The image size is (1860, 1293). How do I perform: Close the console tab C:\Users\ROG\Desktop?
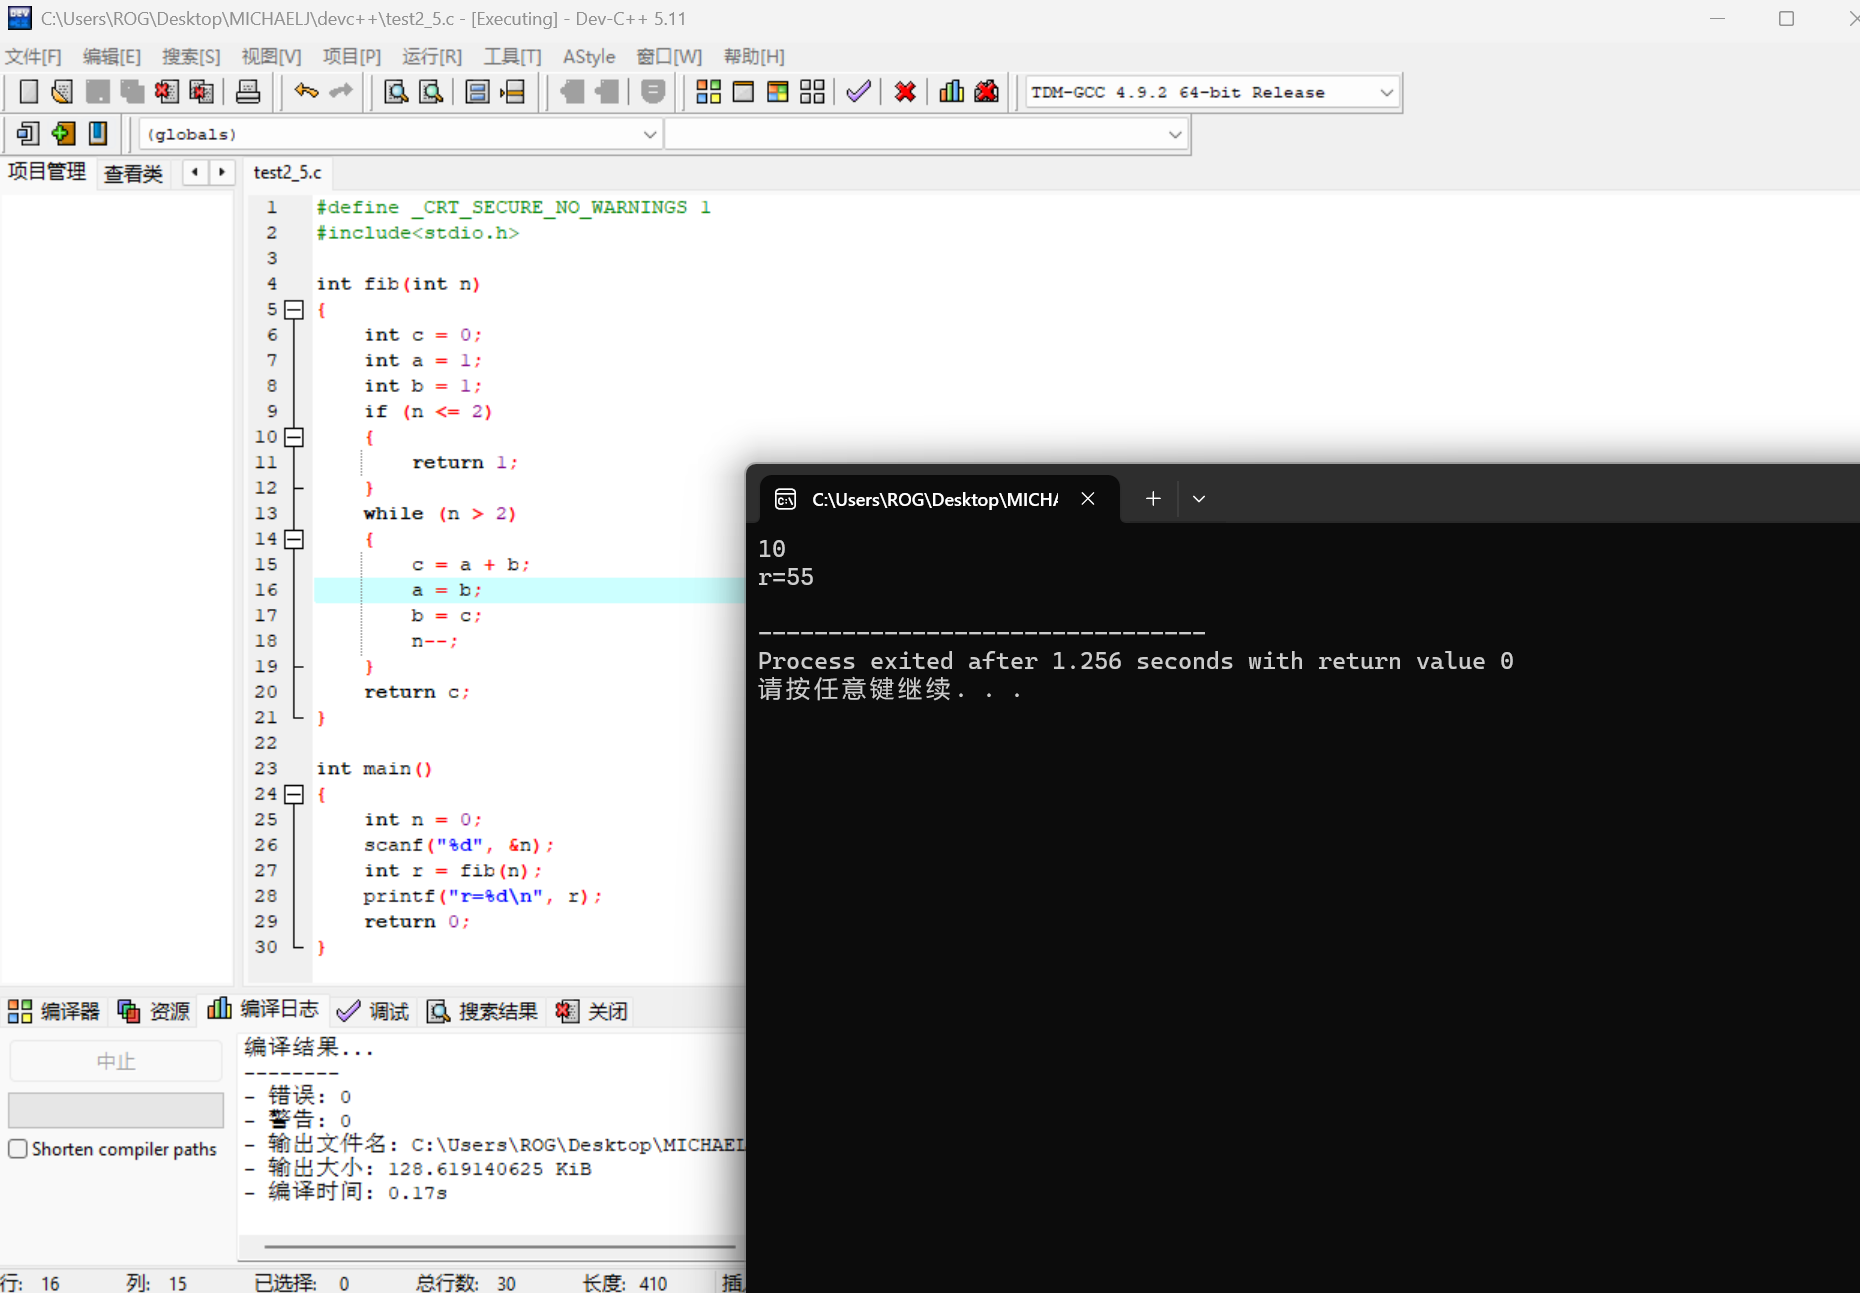click(1088, 499)
